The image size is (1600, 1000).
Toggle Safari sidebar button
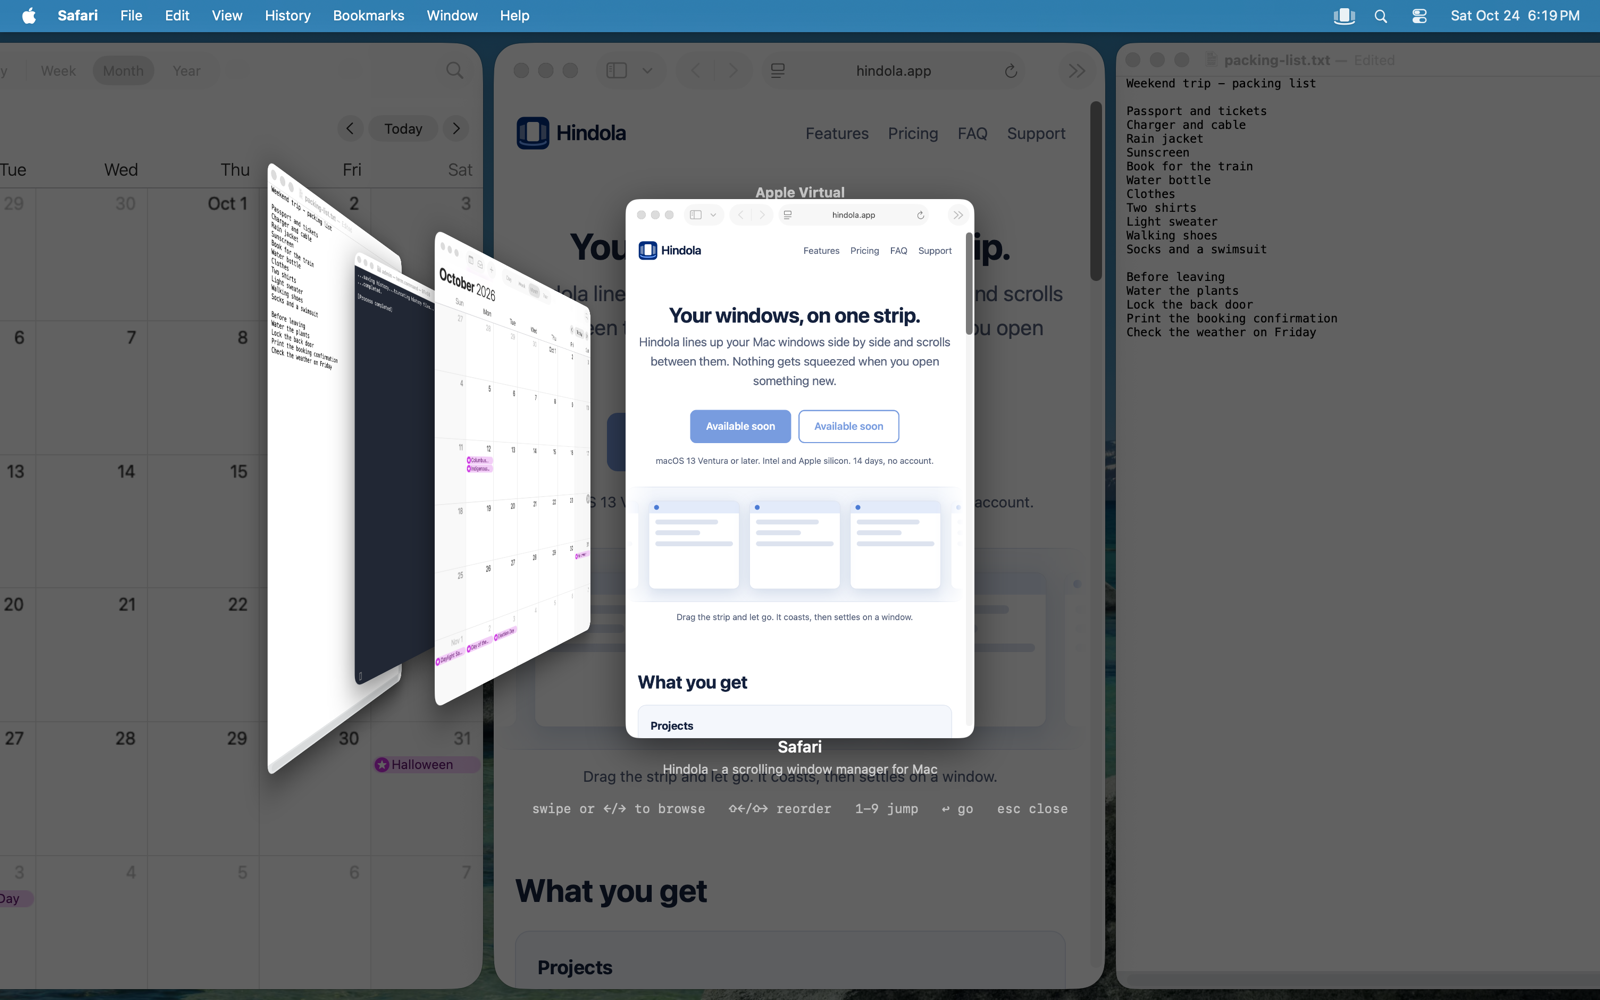tap(617, 71)
